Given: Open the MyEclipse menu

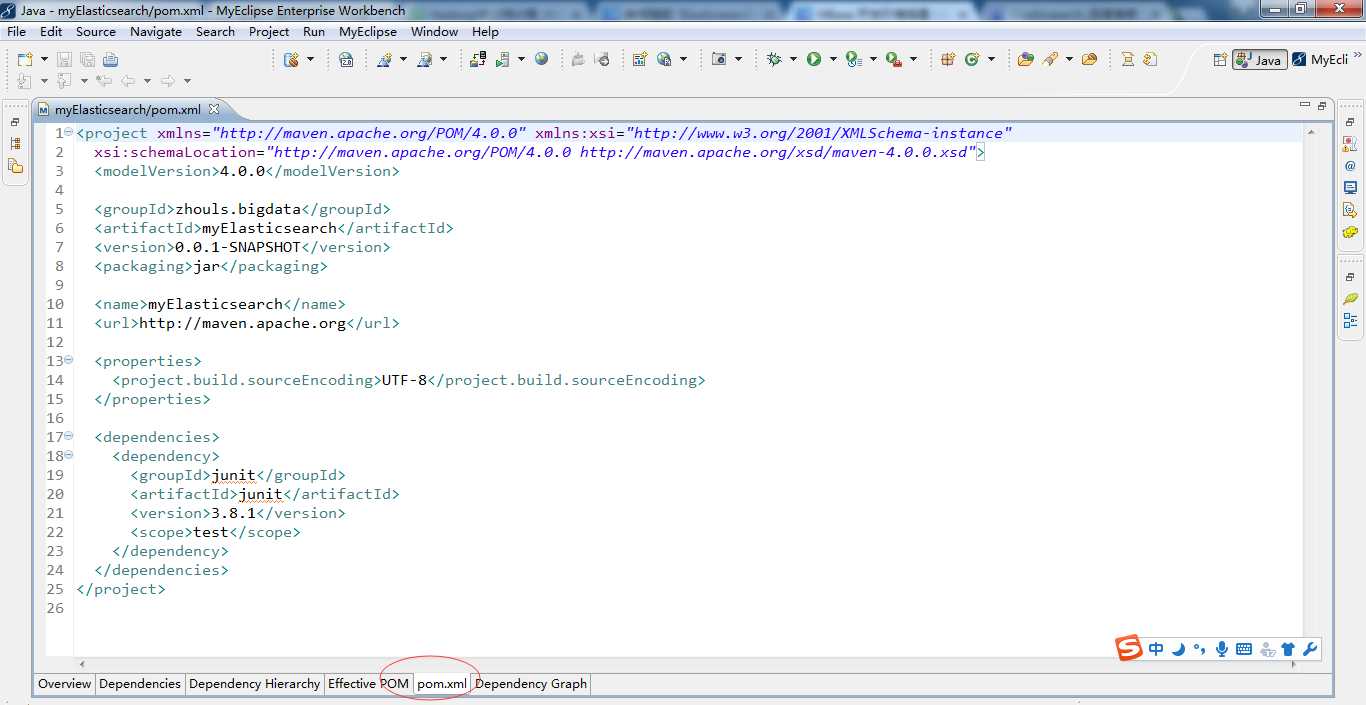Looking at the screenshot, I should 368,31.
